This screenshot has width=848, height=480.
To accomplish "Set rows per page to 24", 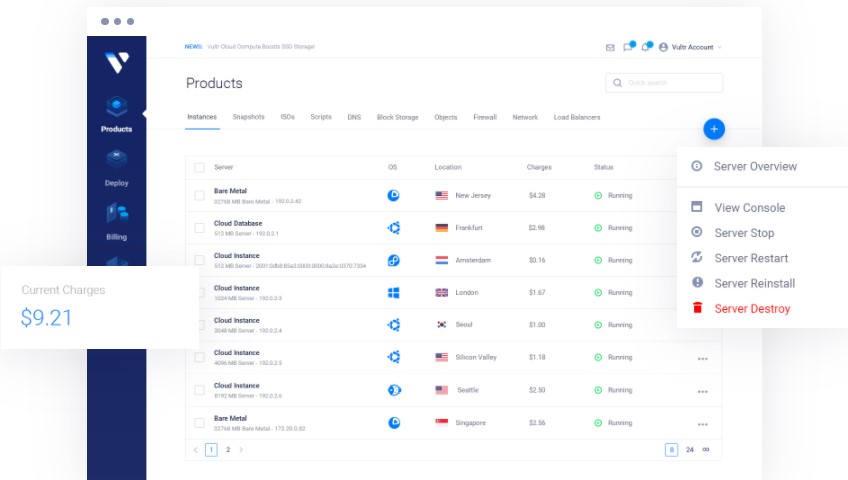I will 689,450.
